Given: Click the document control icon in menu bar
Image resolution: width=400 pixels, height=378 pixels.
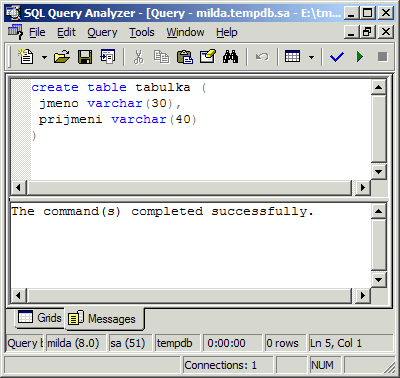Looking at the screenshot, I should [x=15, y=32].
